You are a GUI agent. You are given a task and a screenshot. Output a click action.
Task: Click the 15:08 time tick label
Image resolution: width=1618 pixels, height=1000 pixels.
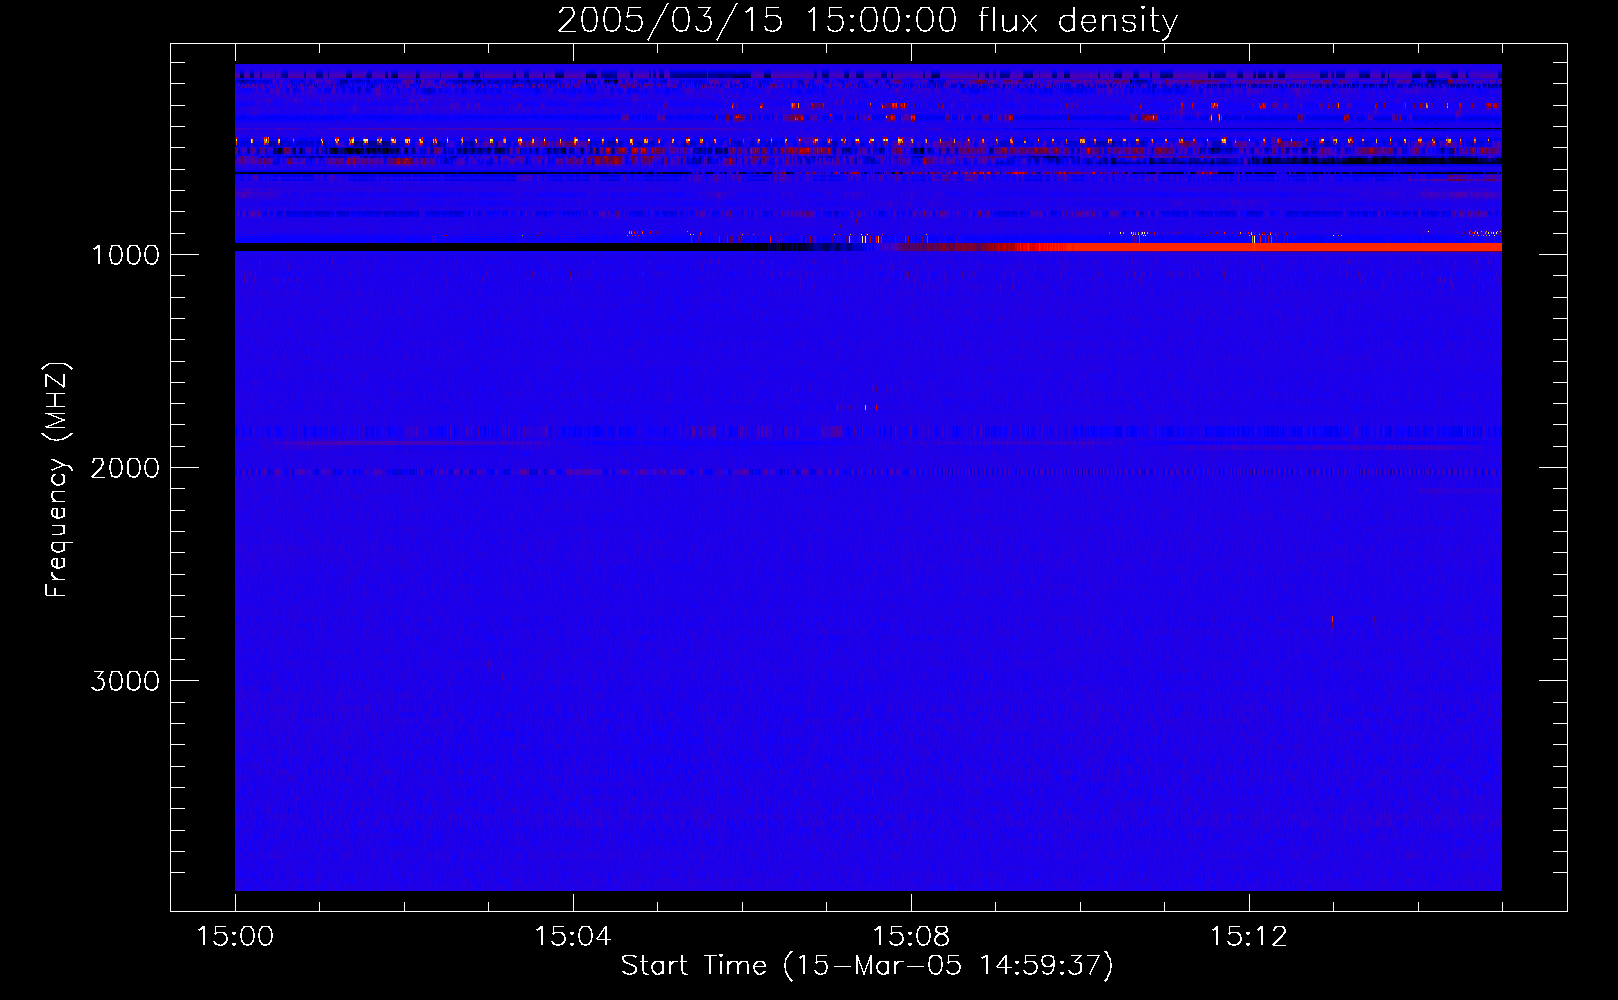point(910,937)
